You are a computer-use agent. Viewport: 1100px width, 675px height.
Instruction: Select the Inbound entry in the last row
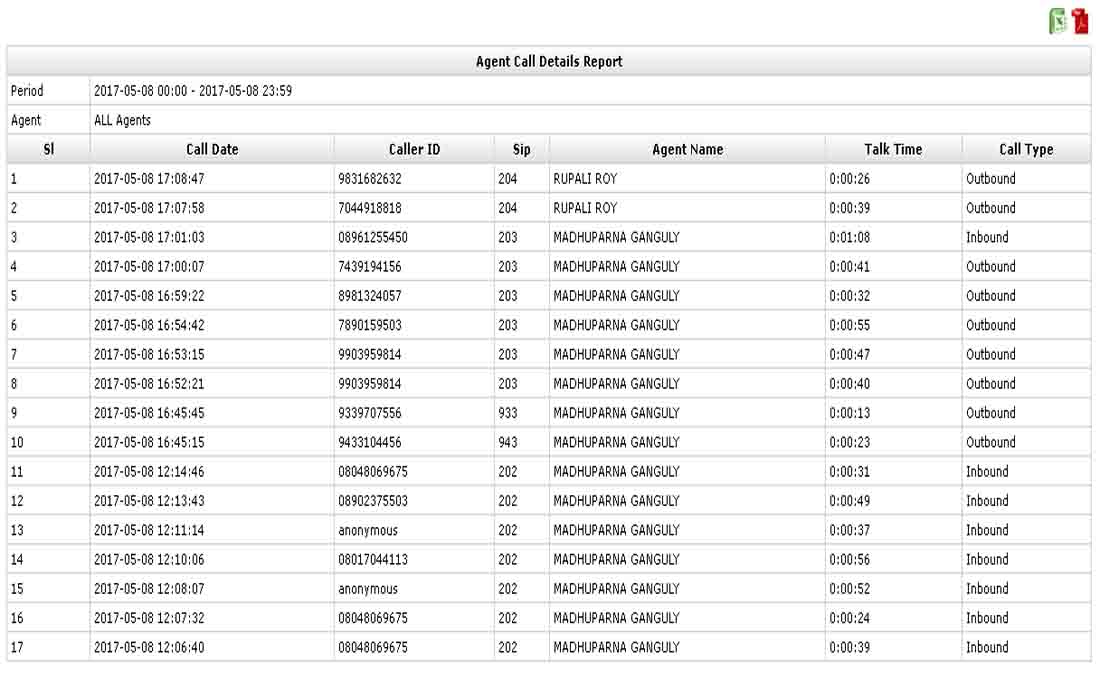(987, 647)
